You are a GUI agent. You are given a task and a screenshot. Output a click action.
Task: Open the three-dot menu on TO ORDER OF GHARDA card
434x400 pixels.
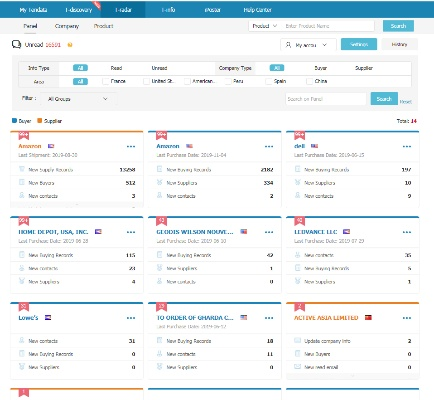[269, 318]
